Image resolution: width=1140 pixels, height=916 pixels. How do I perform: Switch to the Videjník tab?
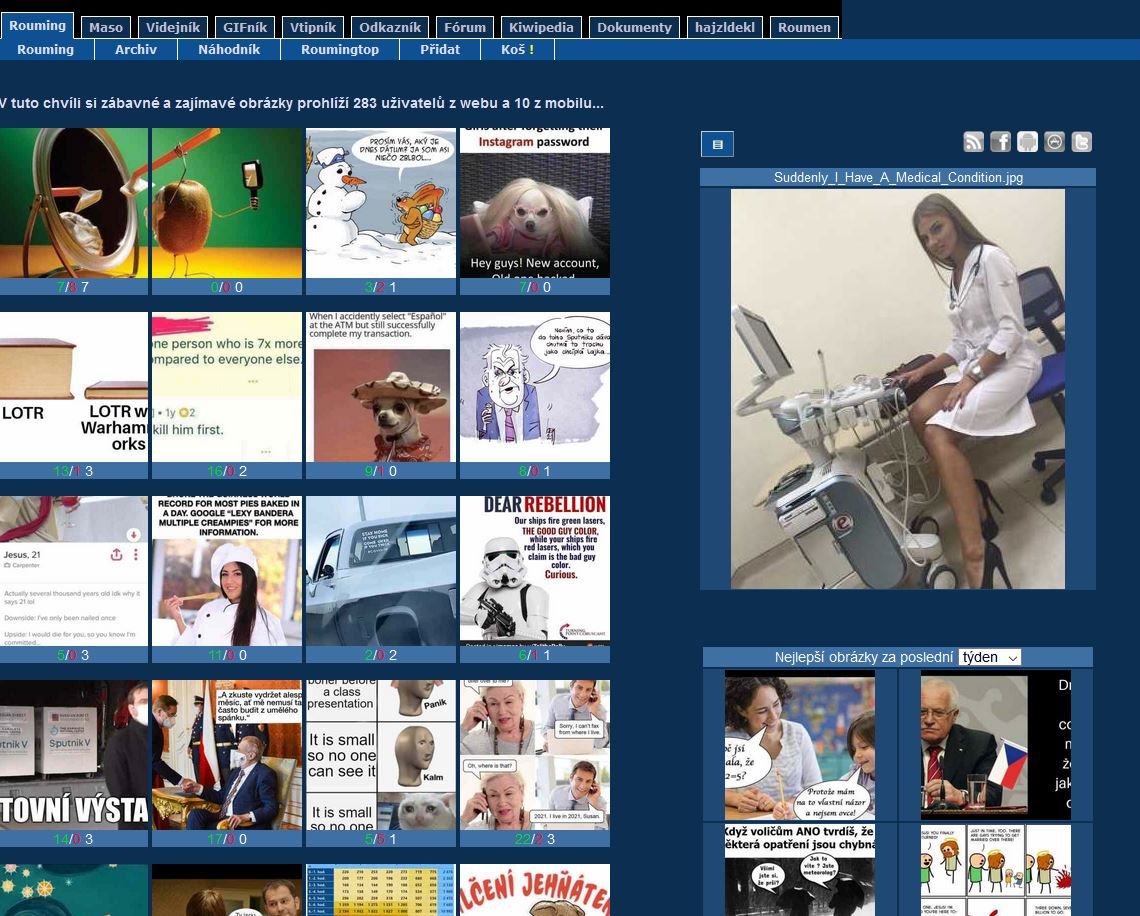[x=173, y=28]
